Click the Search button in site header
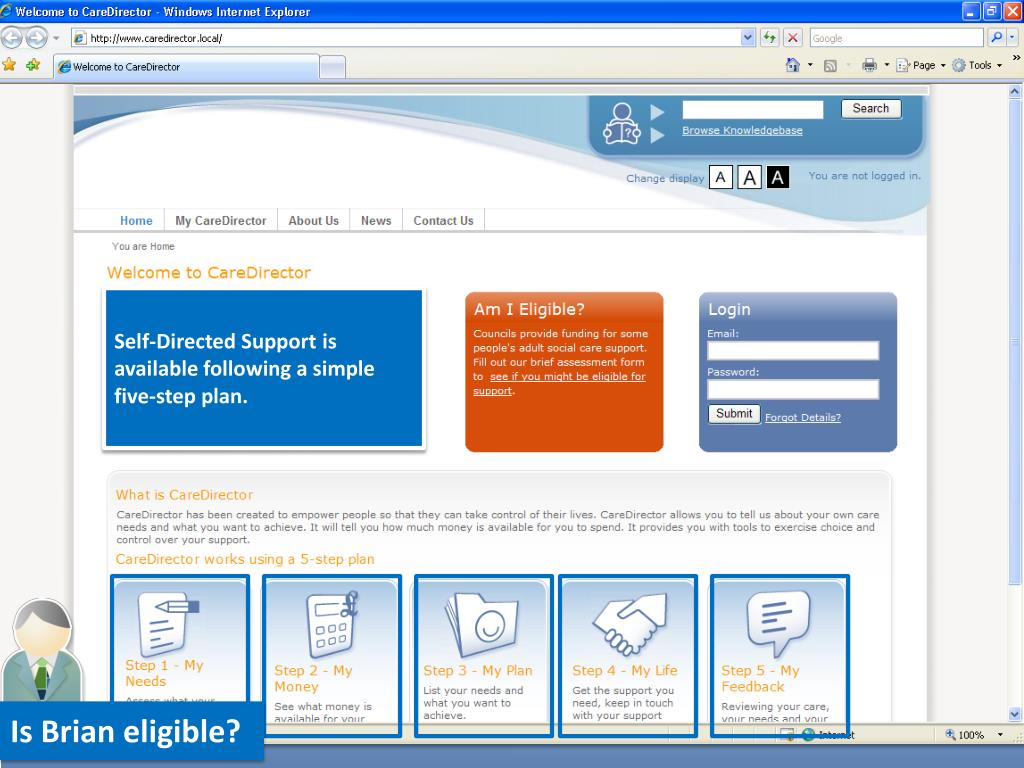 tap(871, 108)
